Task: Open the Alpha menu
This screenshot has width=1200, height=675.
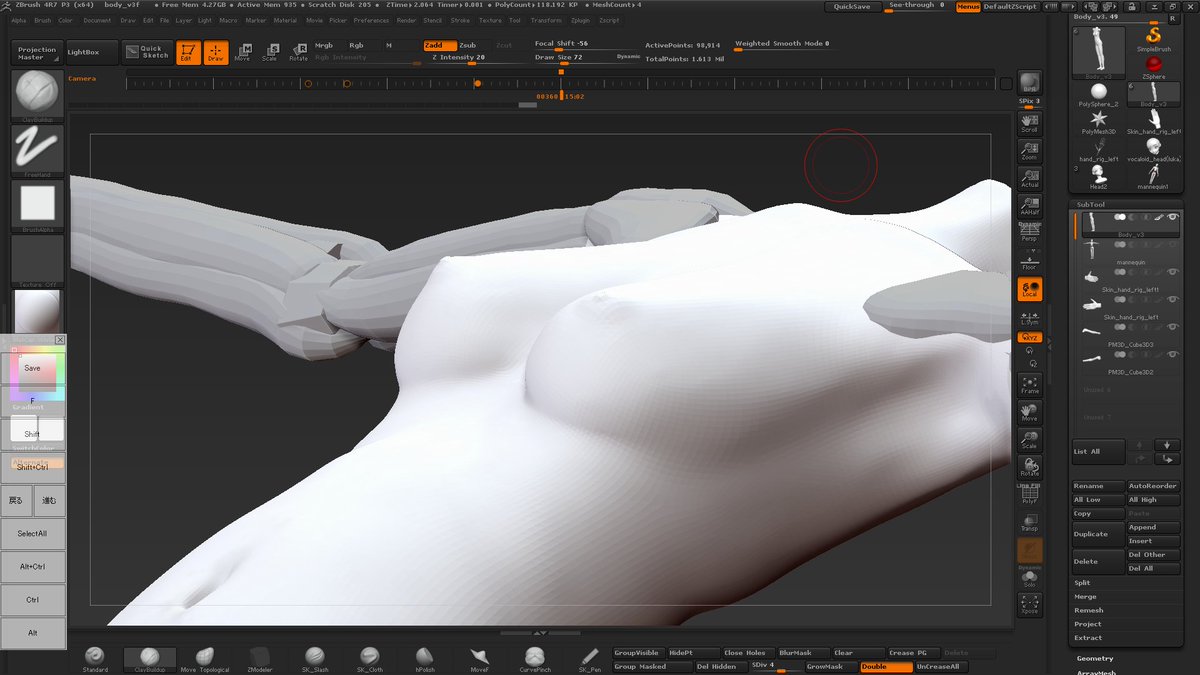Action: tap(19, 20)
